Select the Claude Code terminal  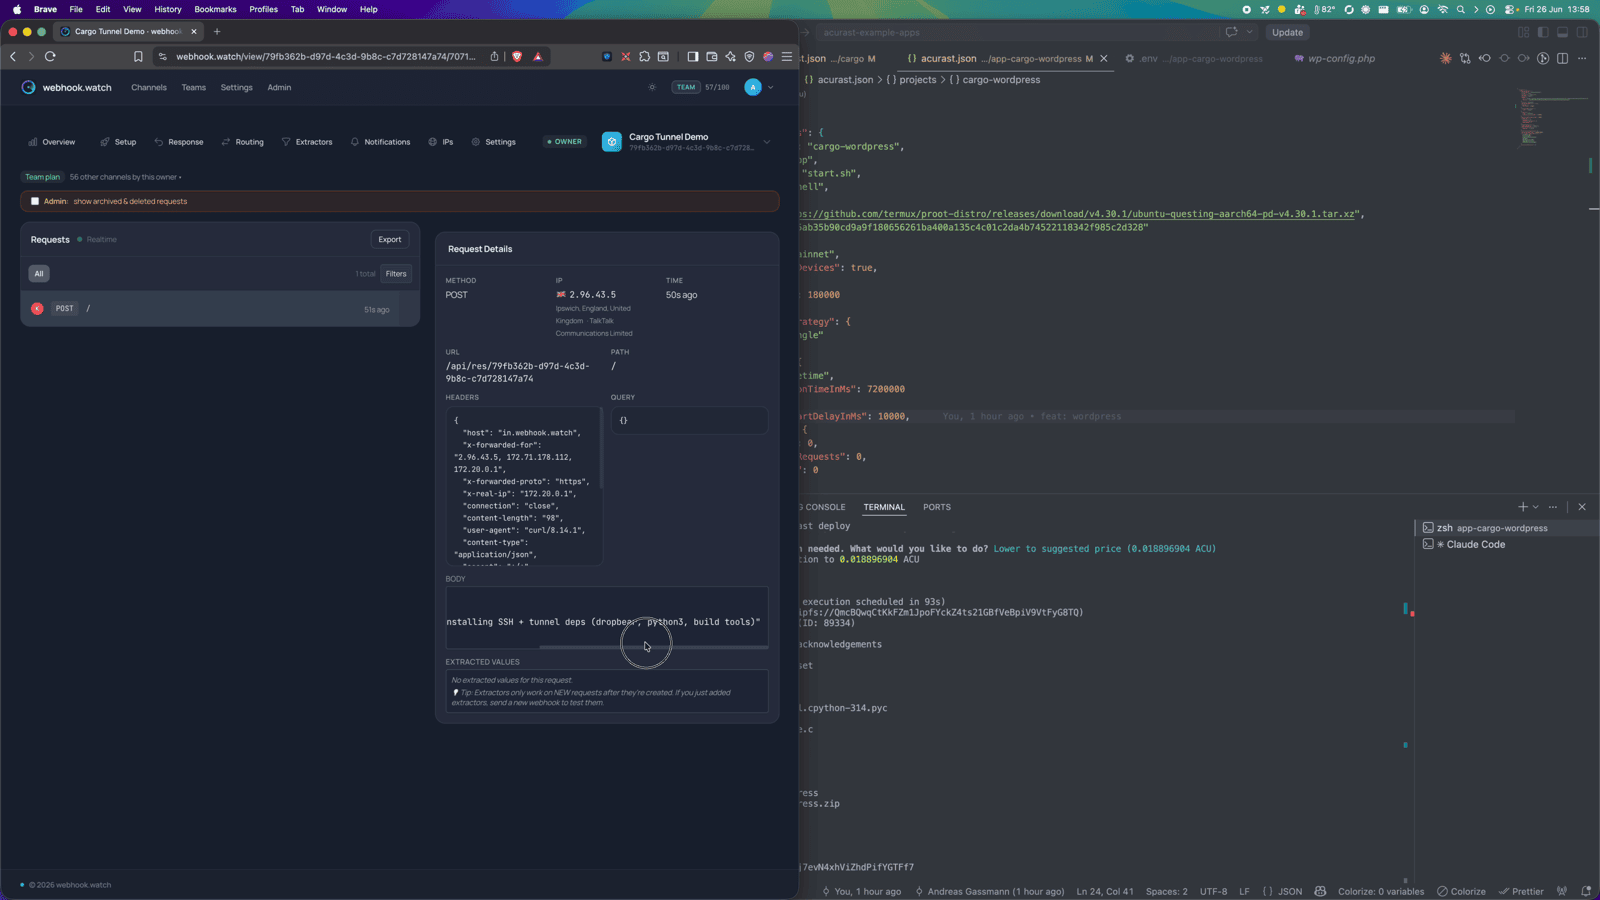point(1505,545)
